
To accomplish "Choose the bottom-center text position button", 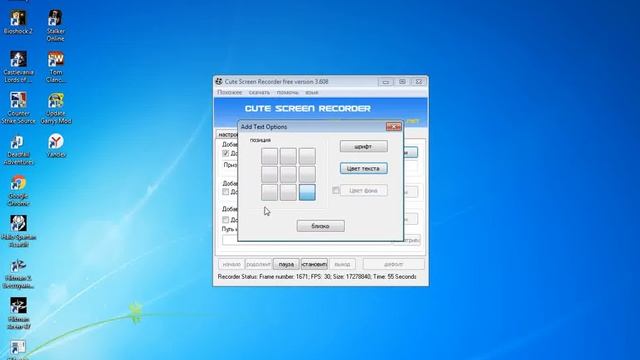I will click(x=288, y=192).
